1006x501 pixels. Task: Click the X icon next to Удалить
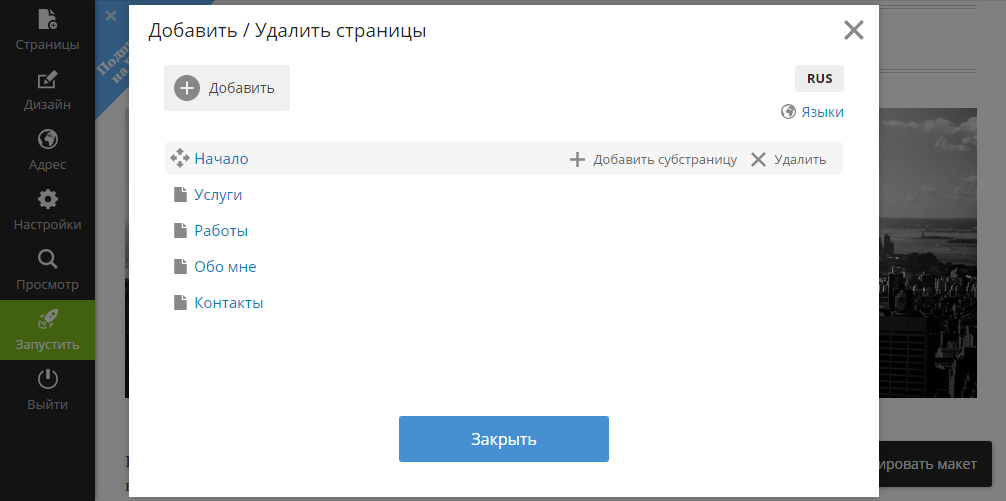coord(758,159)
